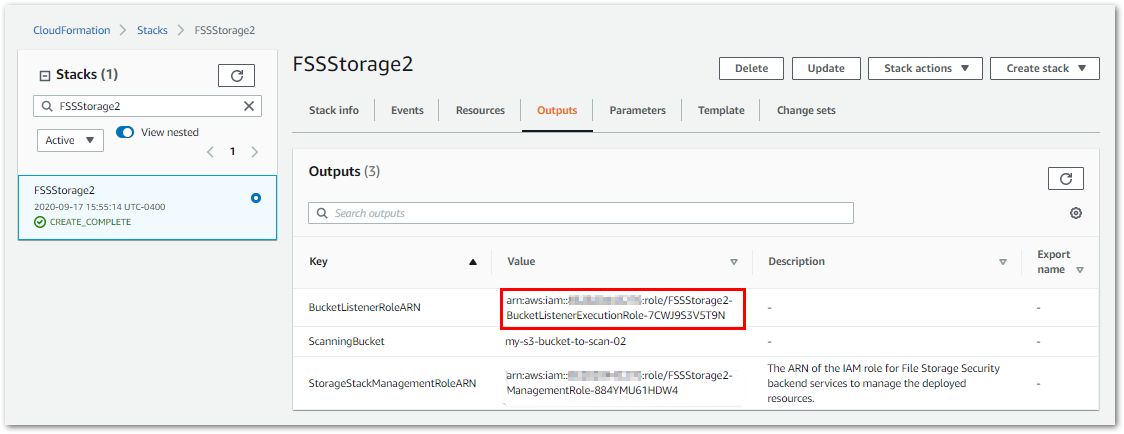Switch to the Resources tab
Image resolution: width=1124 pixels, height=434 pixels.
(480, 110)
